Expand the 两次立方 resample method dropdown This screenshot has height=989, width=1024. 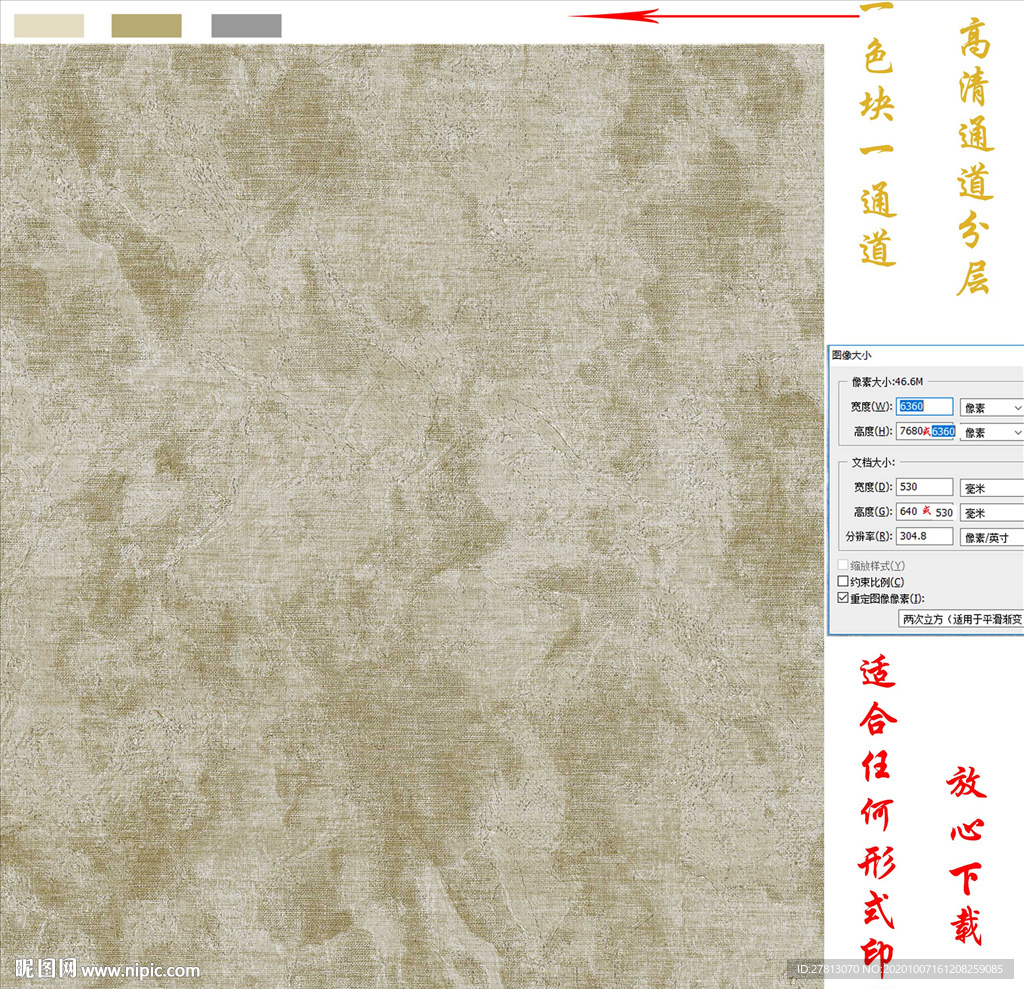(x=960, y=619)
